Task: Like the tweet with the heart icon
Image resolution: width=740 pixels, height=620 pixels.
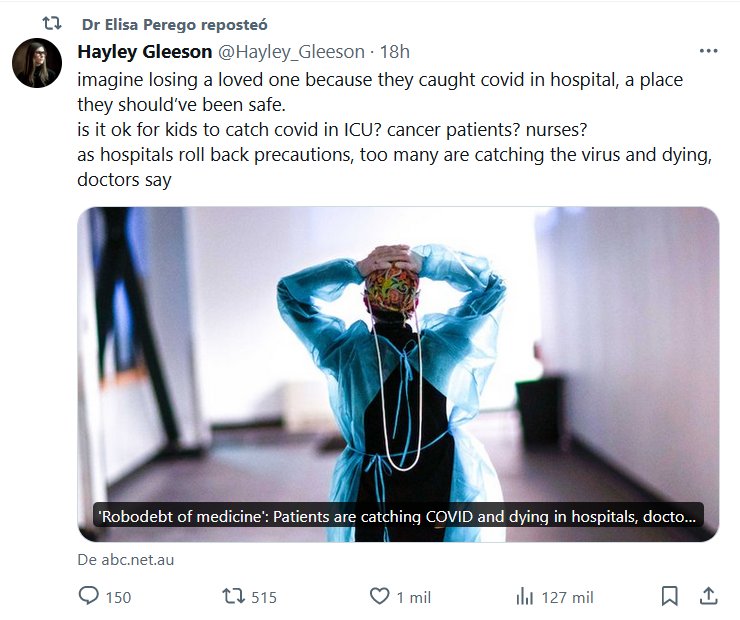Action: click(379, 596)
